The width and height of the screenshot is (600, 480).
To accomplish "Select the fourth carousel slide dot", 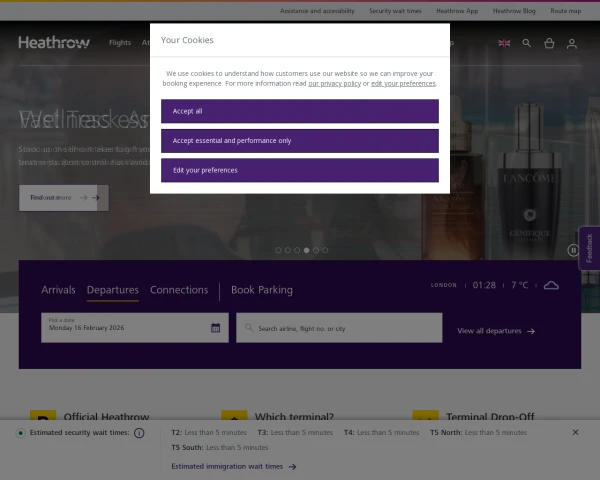I will click(x=307, y=250).
